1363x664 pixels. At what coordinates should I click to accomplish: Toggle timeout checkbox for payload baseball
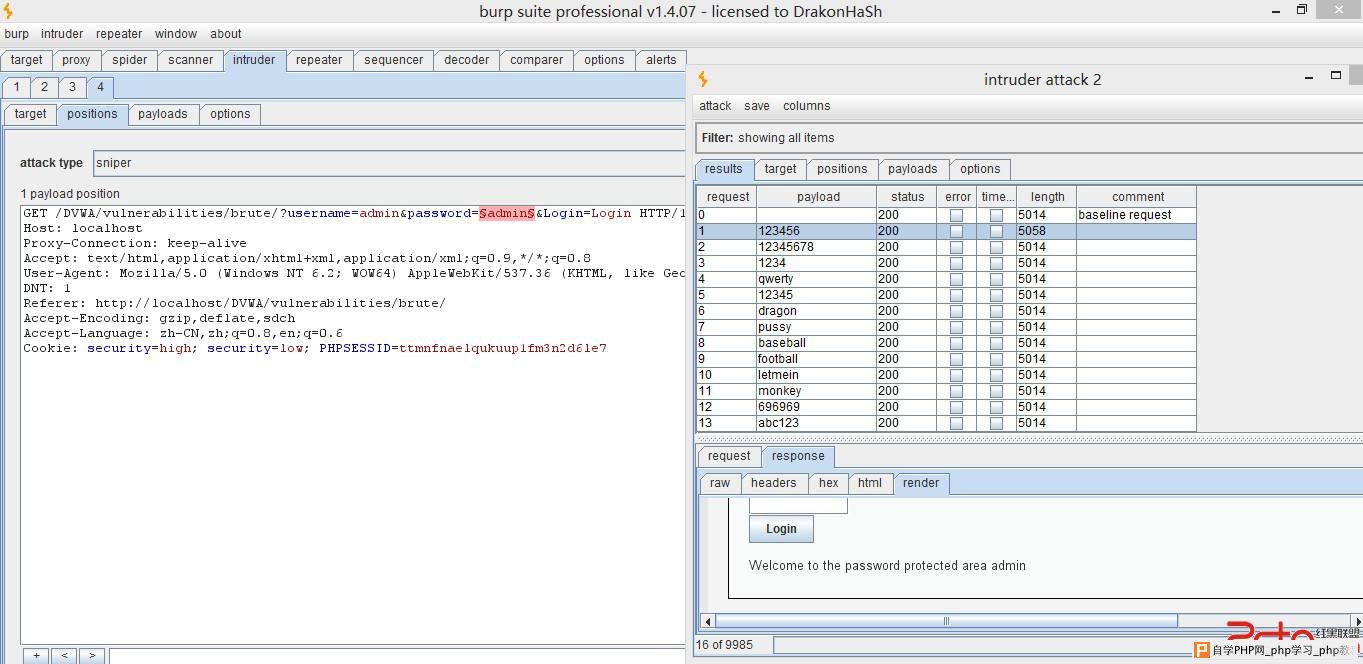996,343
